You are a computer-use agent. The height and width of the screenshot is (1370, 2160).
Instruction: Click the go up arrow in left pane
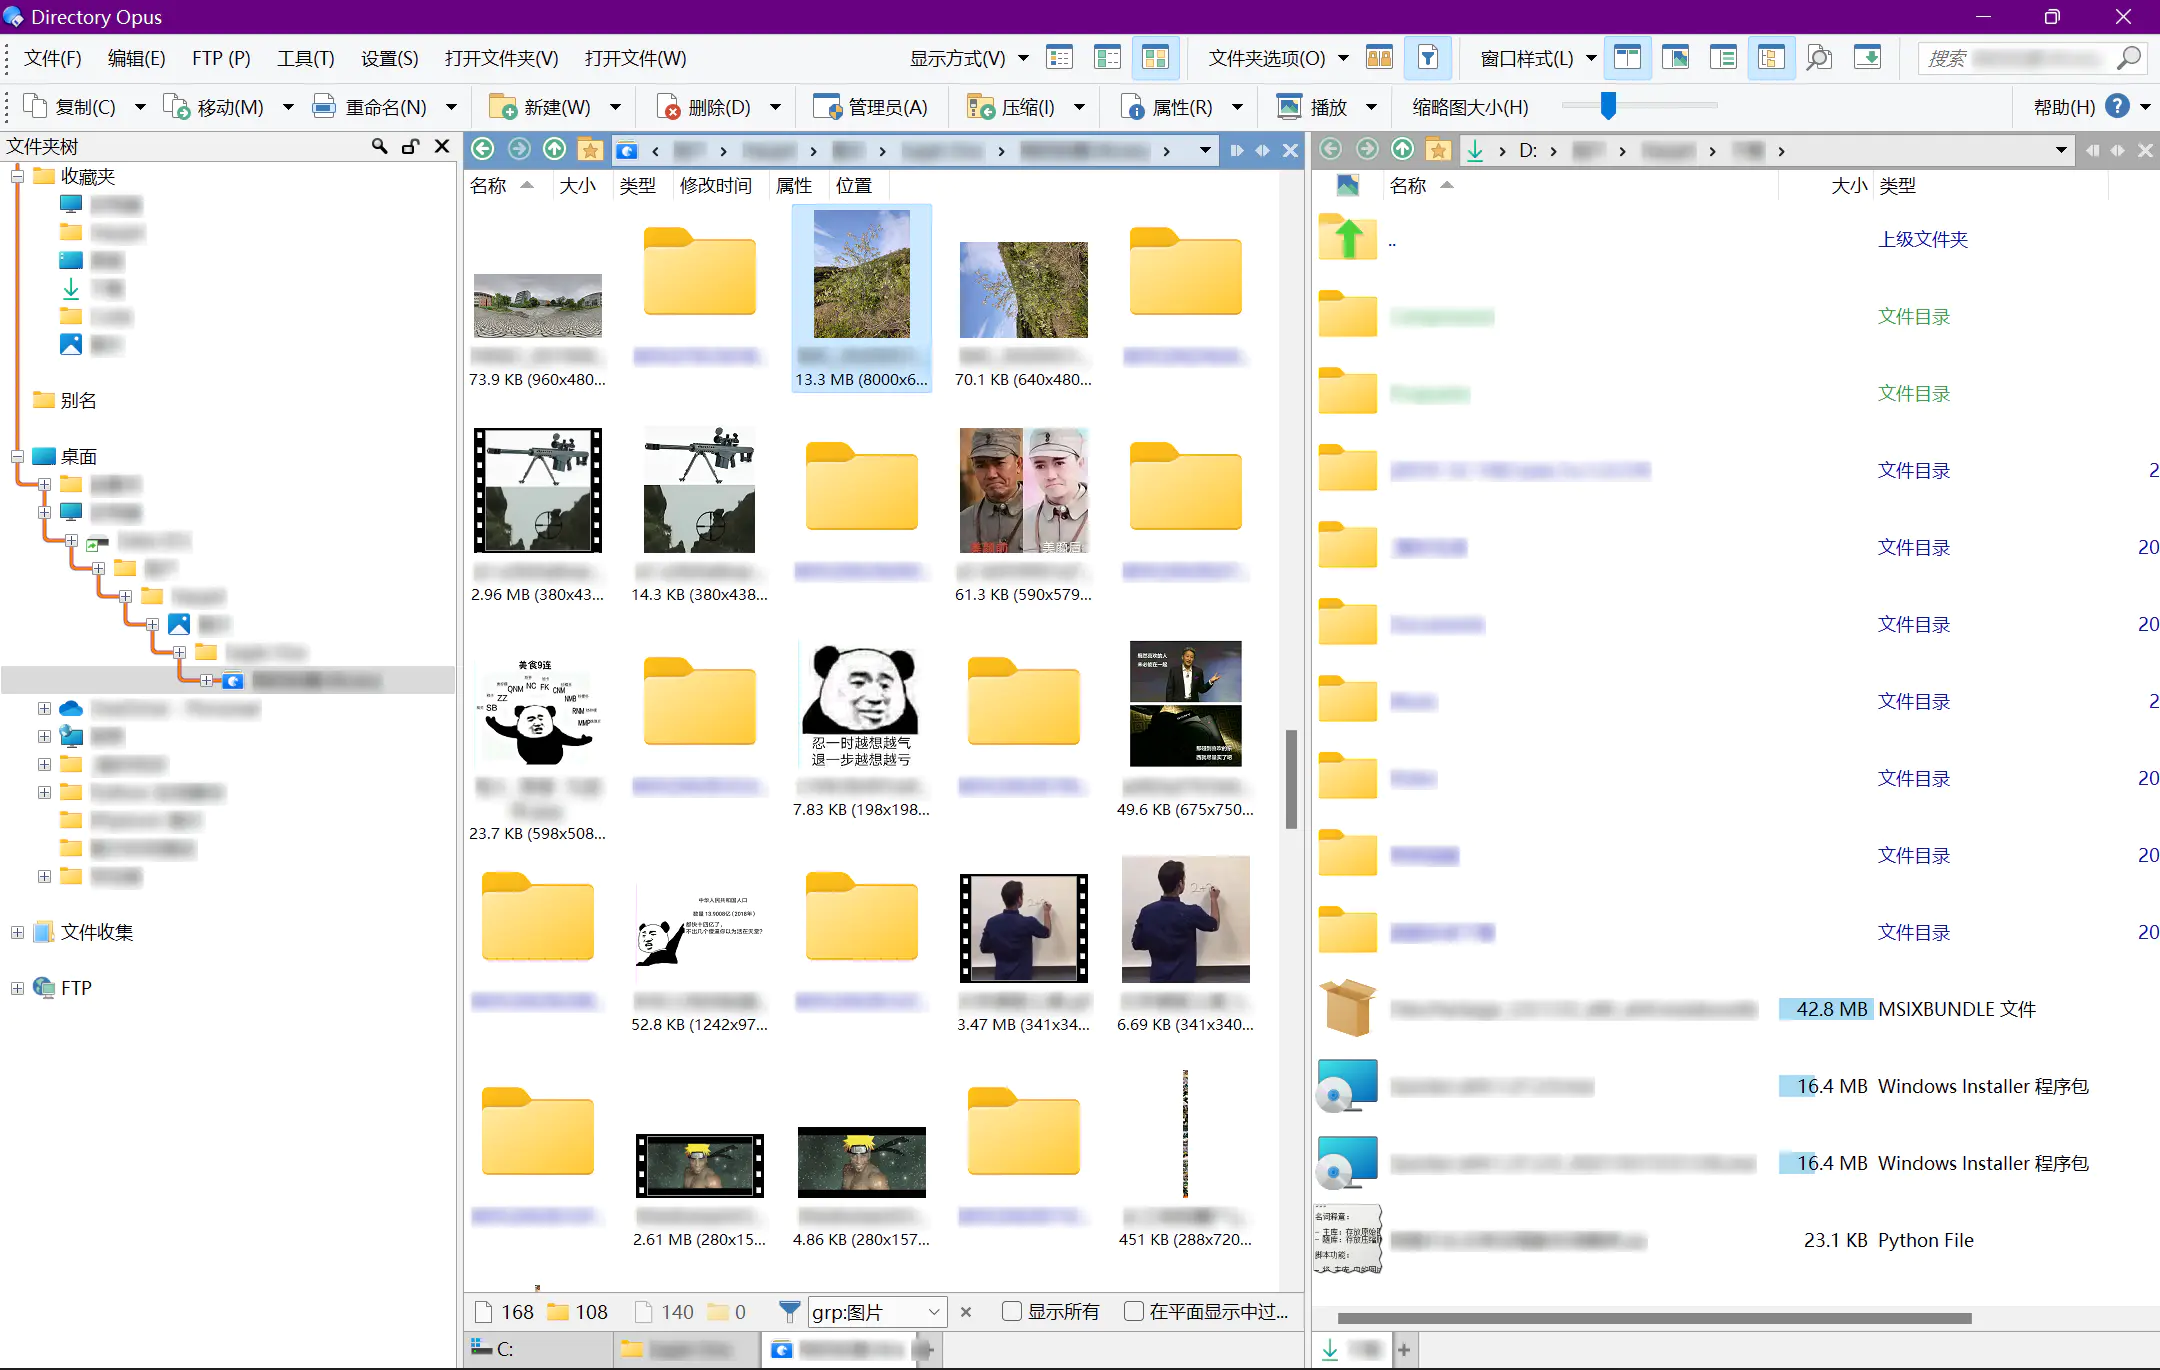(555, 150)
